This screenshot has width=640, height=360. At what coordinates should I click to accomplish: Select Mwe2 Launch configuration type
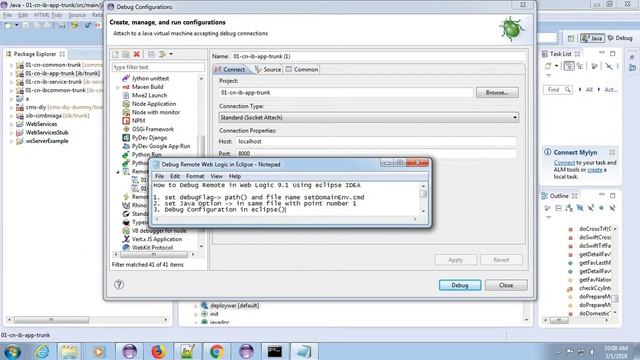click(149, 95)
